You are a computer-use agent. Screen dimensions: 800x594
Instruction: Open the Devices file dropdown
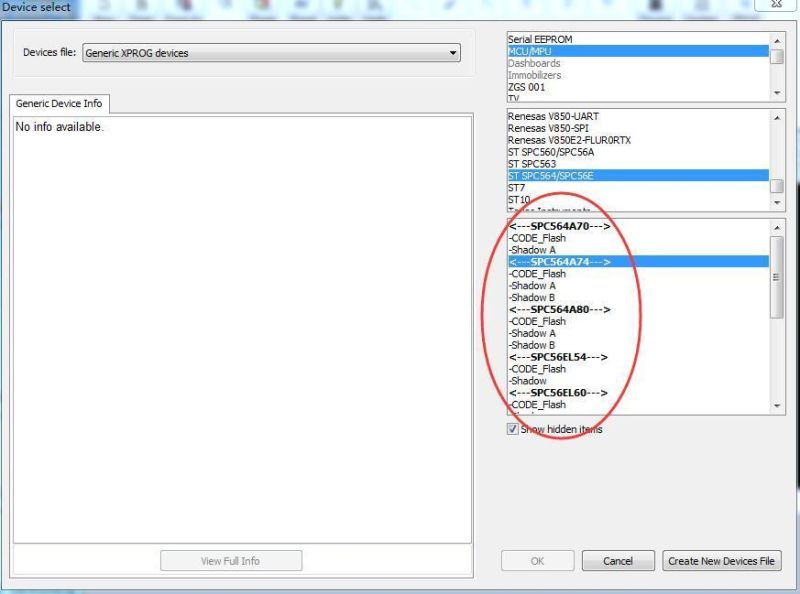tap(271, 53)
